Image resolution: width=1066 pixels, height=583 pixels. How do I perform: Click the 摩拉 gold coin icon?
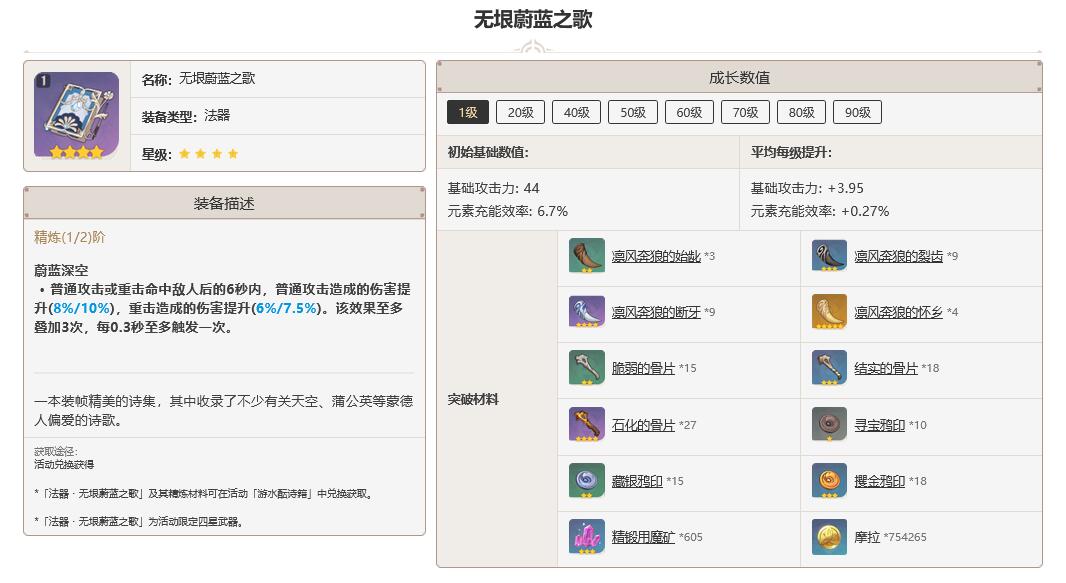point(829,537)
